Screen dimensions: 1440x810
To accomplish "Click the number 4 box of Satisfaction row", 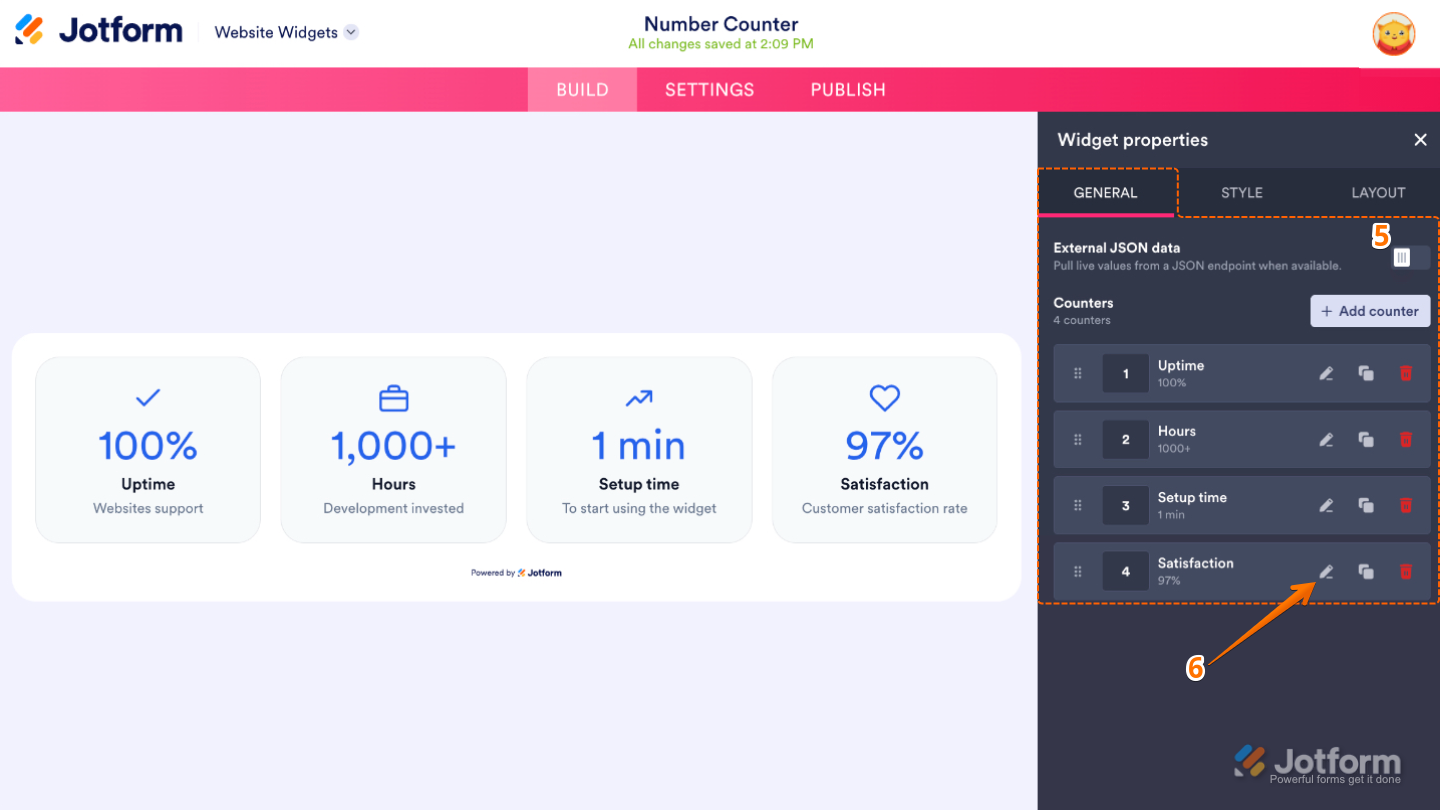I will [1125, 572].
